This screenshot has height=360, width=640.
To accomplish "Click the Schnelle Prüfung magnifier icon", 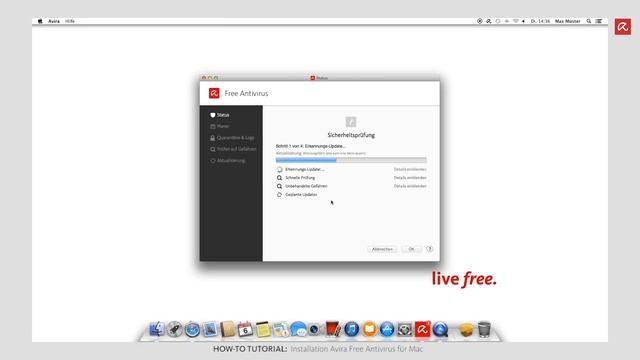I will [x=279, y=178].
